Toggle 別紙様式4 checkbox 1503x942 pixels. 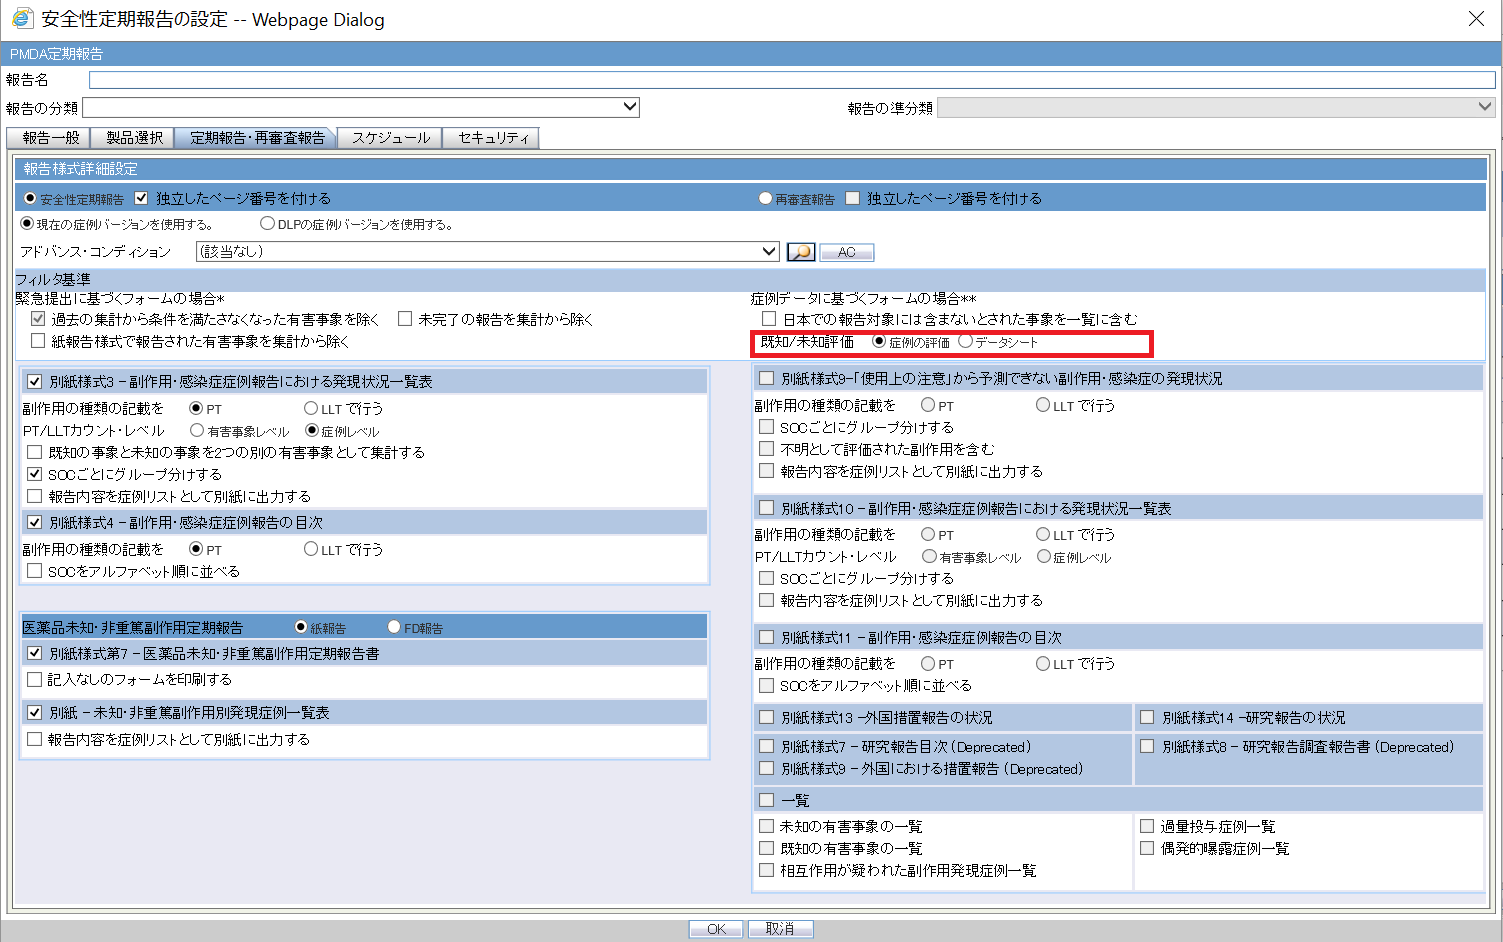35,522
